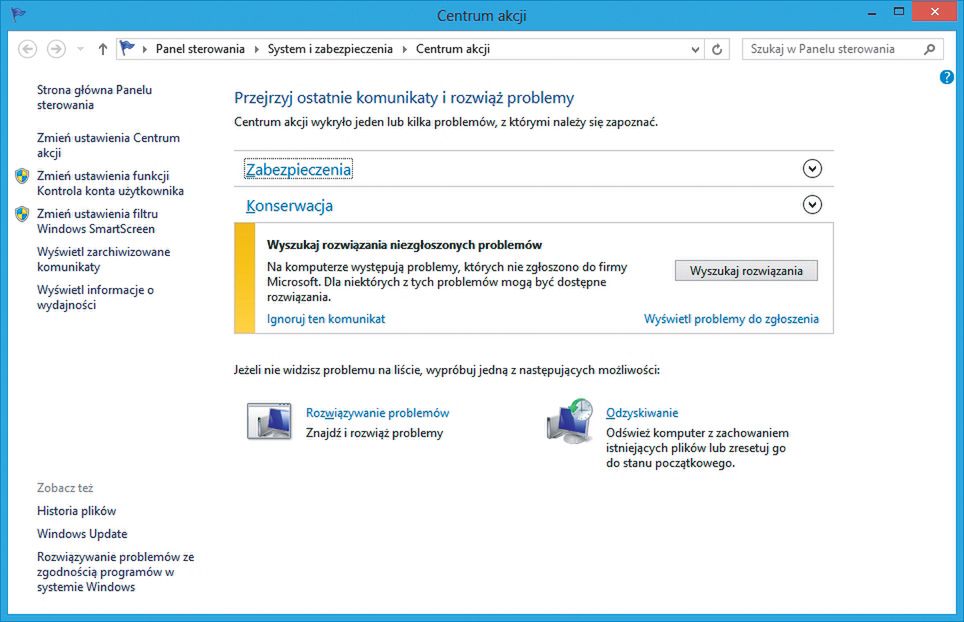Click the Action Center flag icon in address bar
This screenshot has width=964, height=622.
tap(127, 48)
